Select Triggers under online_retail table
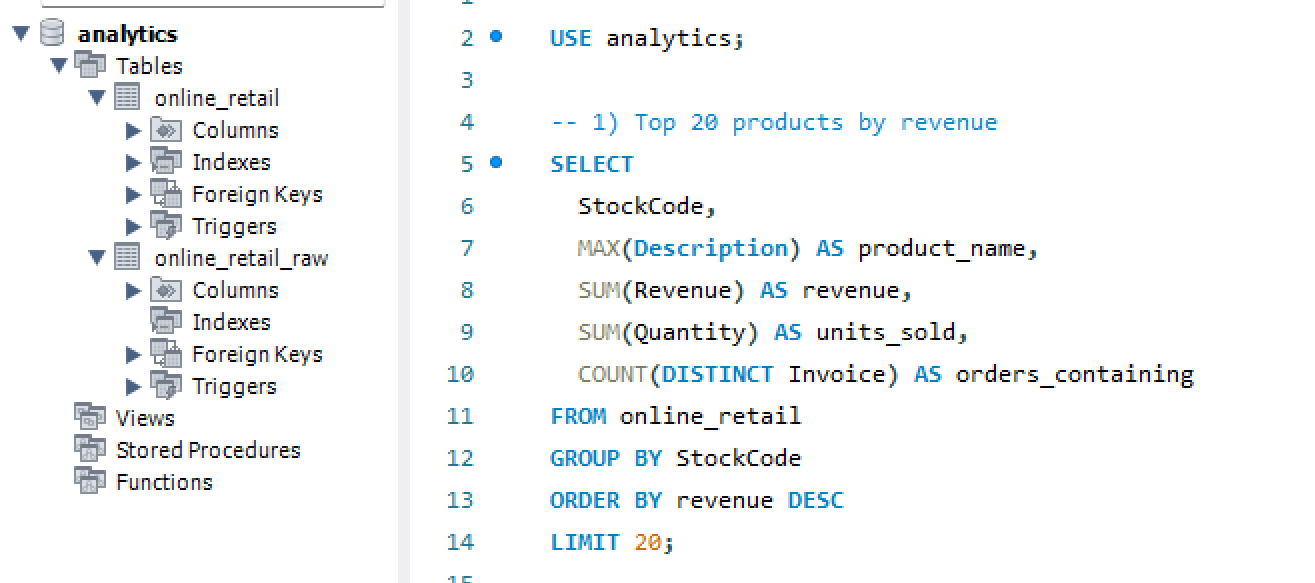The image size is (1315, 583). tap(234, 226)
